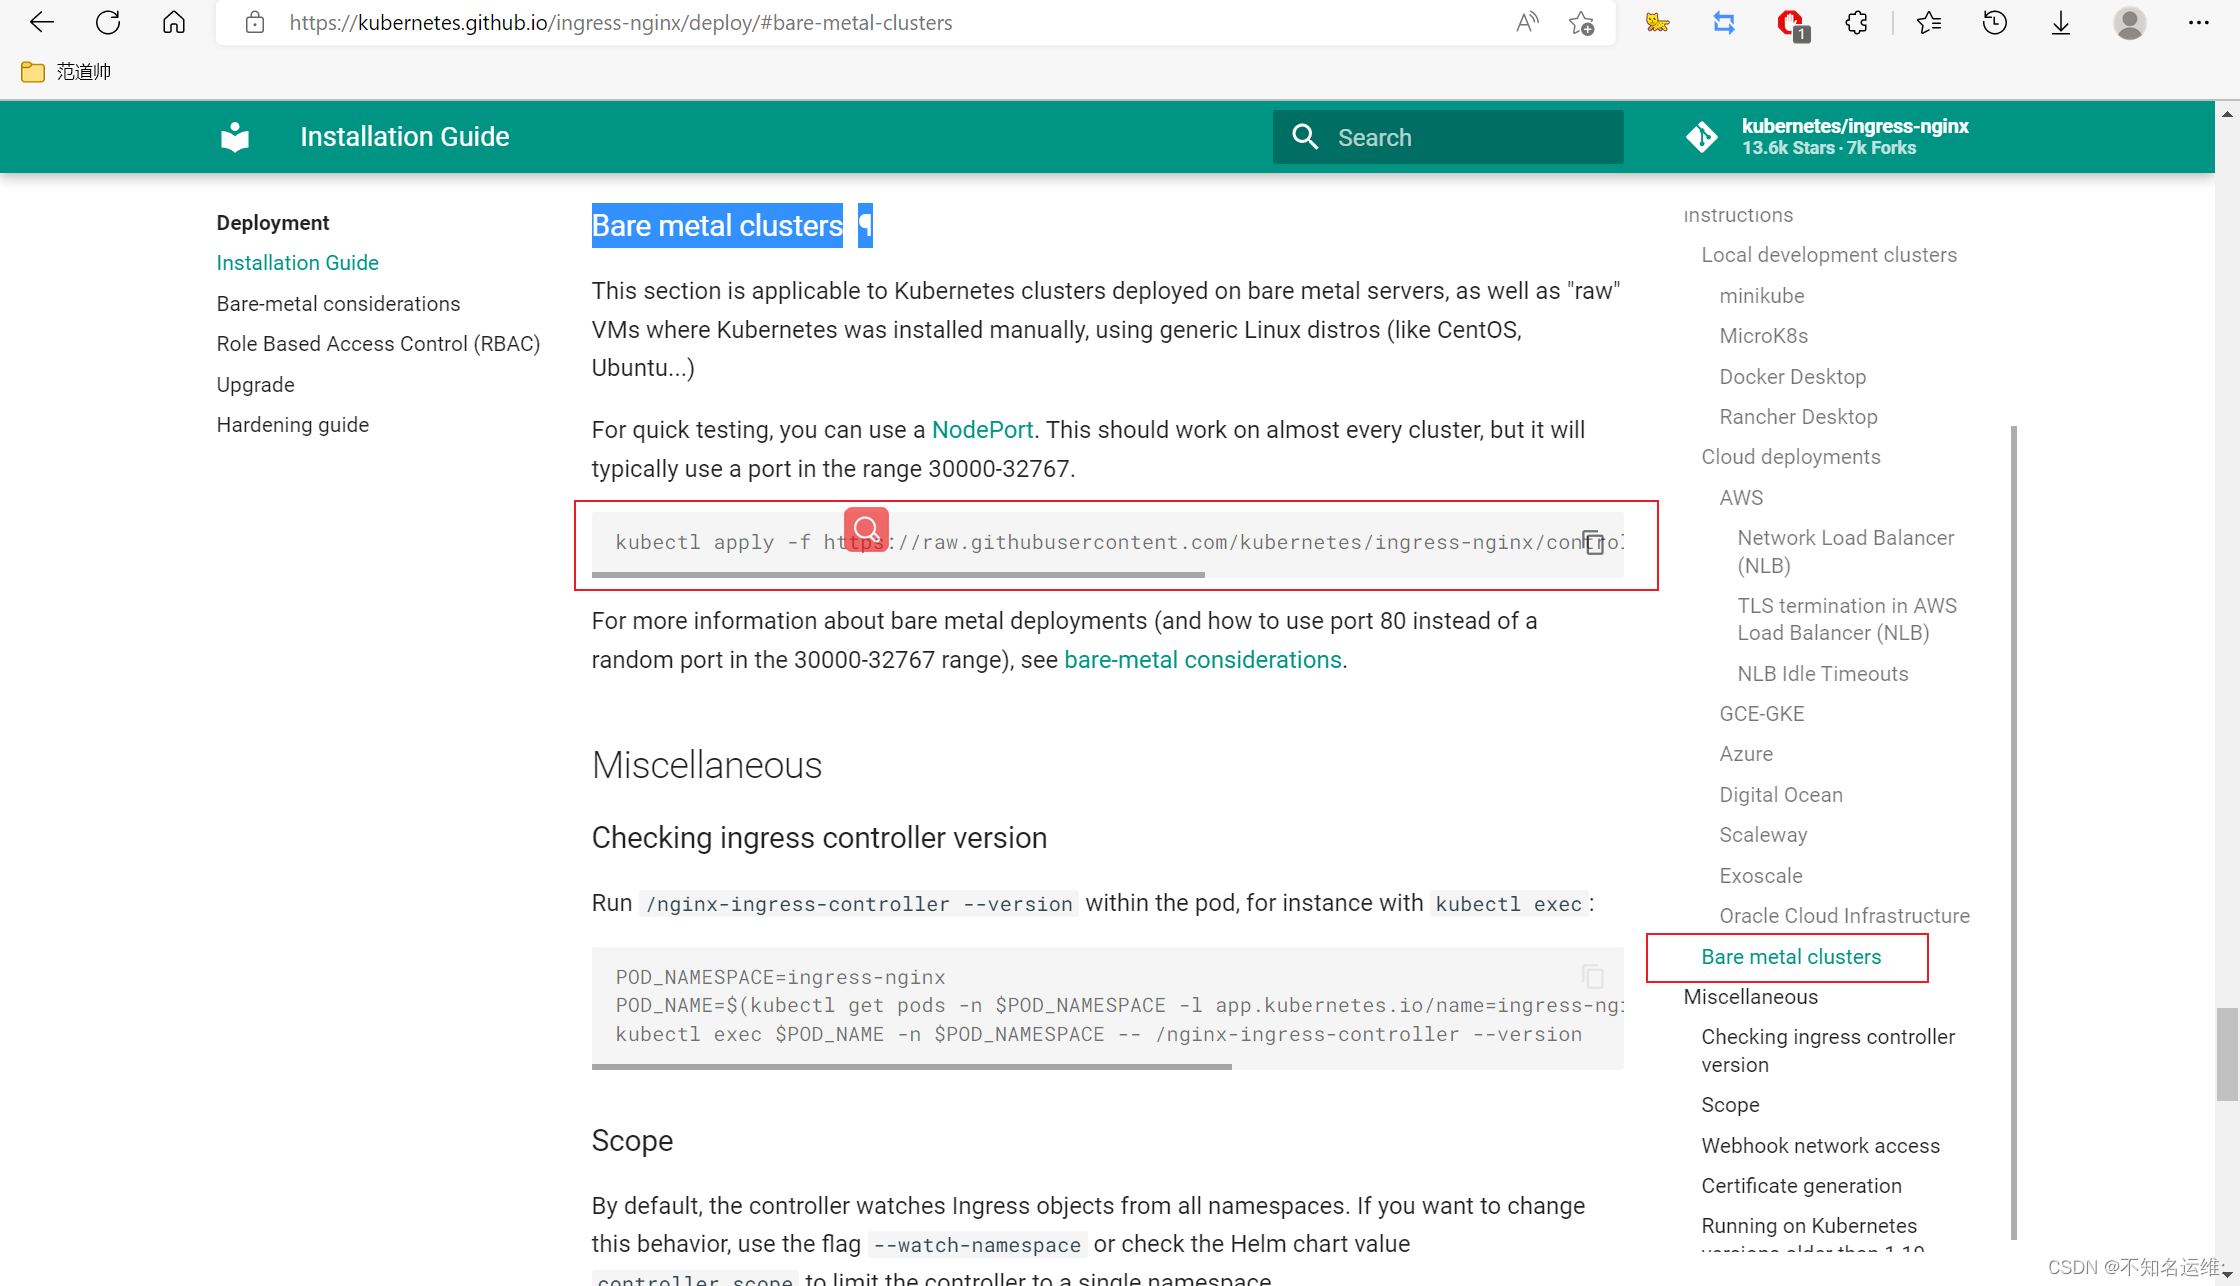Reload the page with the refresh icon

(x=108, y=22)
